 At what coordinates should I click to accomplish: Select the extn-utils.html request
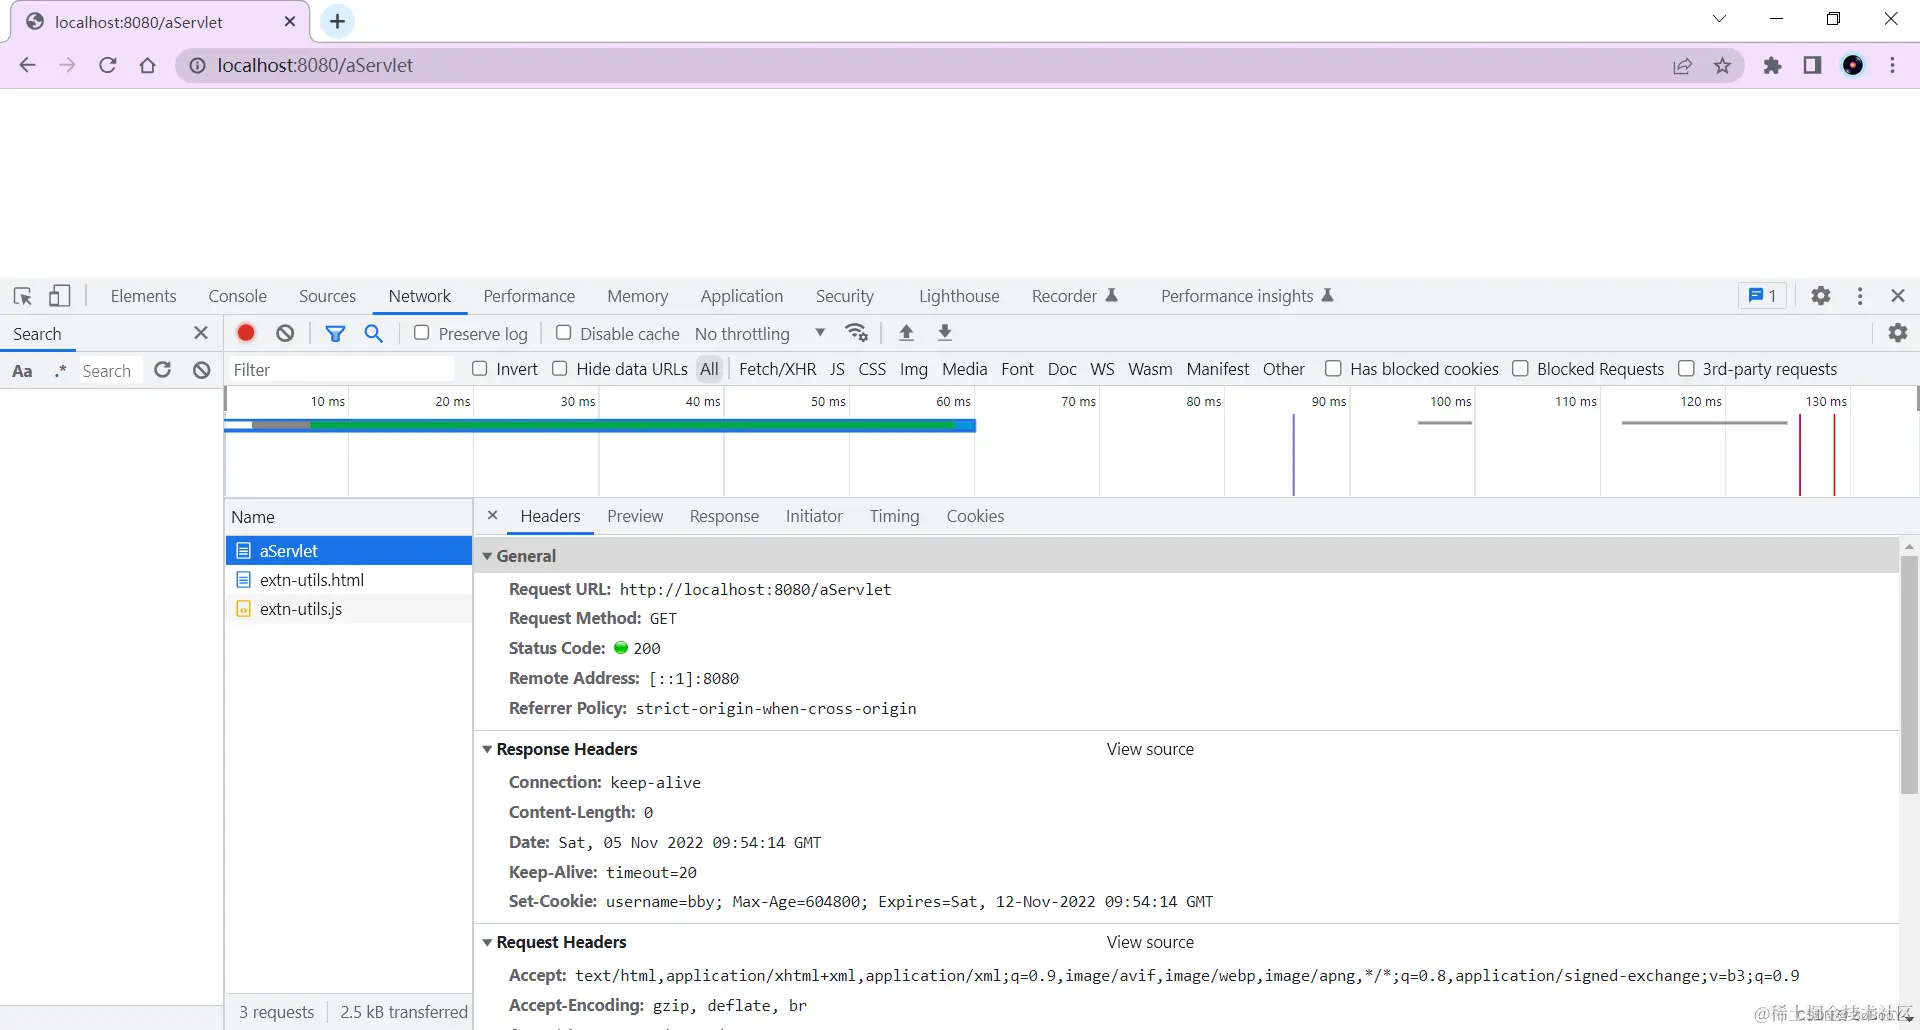(x=349, y=580)
